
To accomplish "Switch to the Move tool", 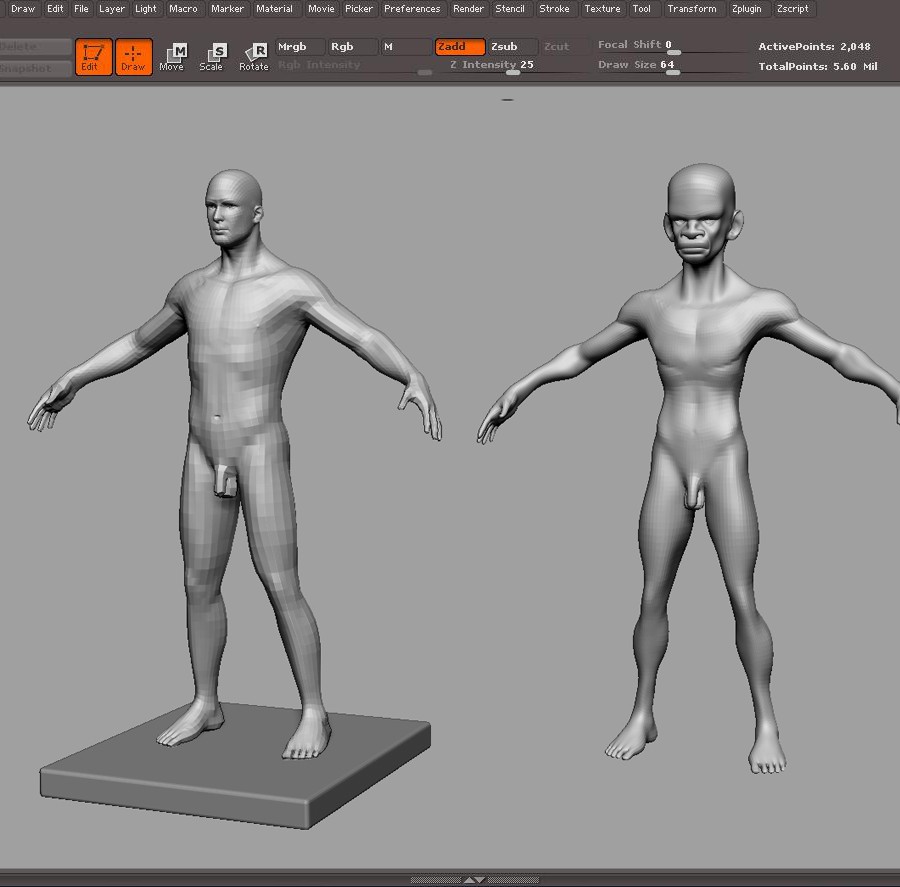I will click(x=172, y=57).
